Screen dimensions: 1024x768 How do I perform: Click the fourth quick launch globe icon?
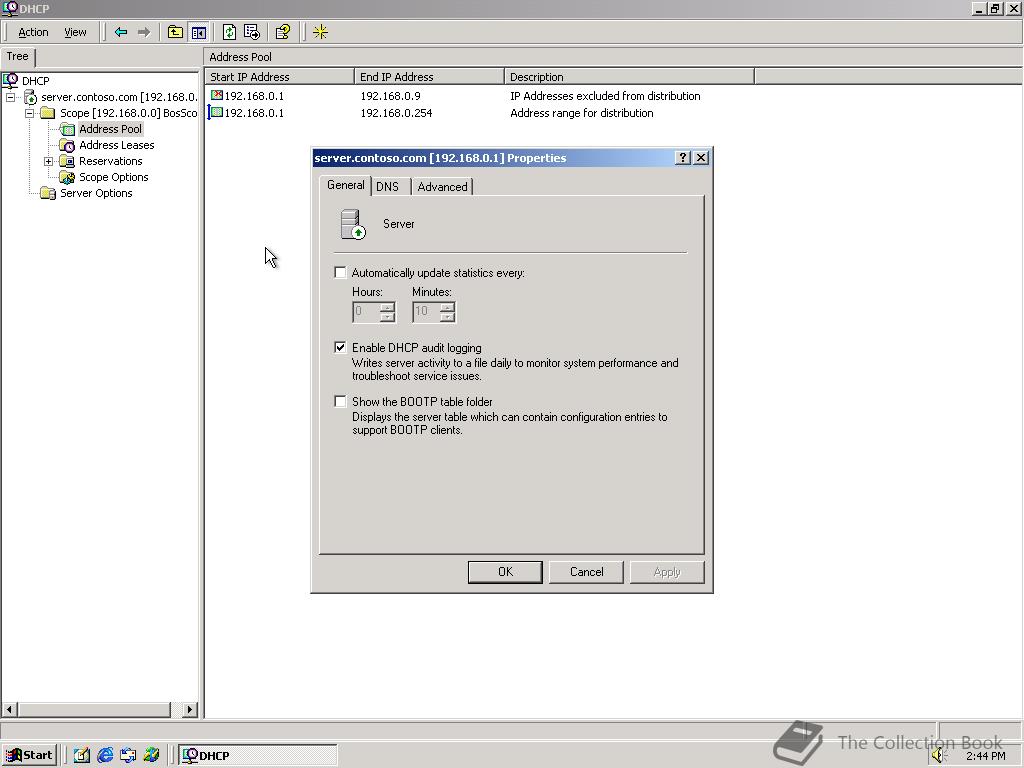[x=152, y=755]
